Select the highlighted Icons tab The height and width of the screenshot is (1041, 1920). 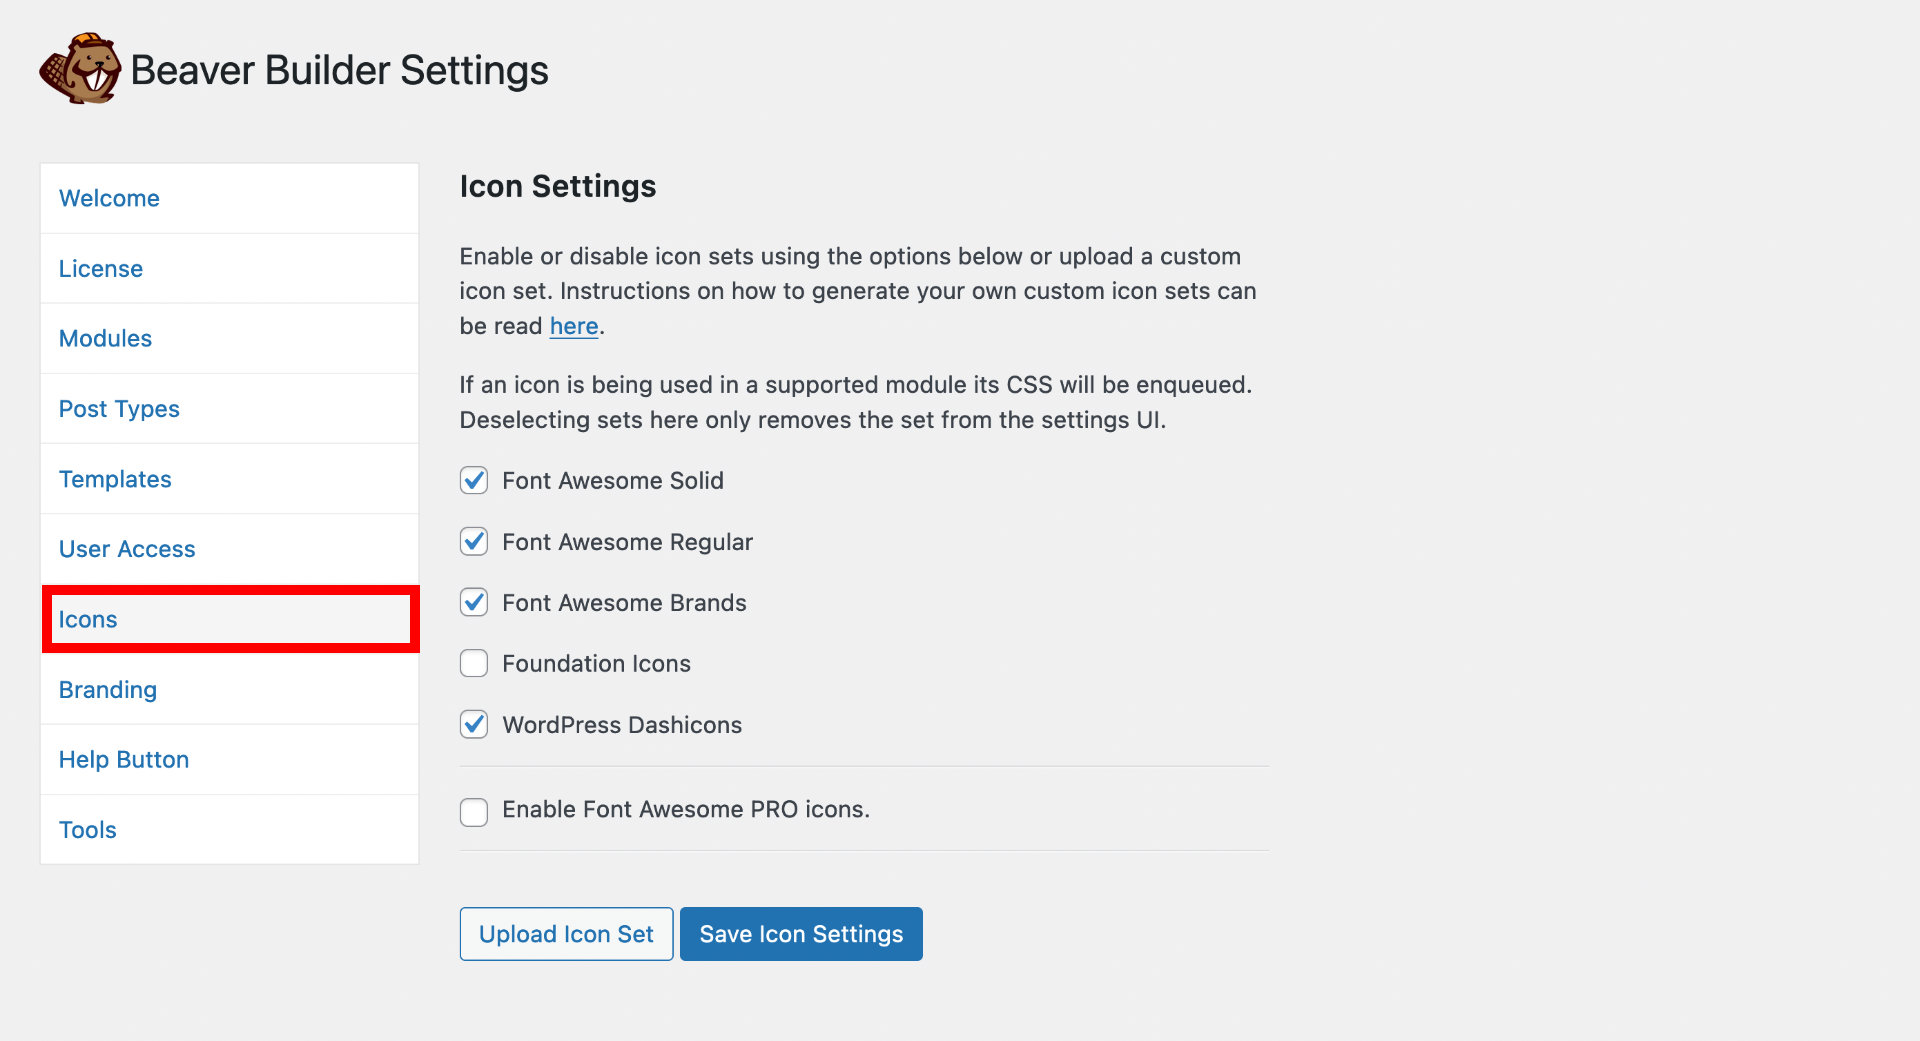click(88, 619)
